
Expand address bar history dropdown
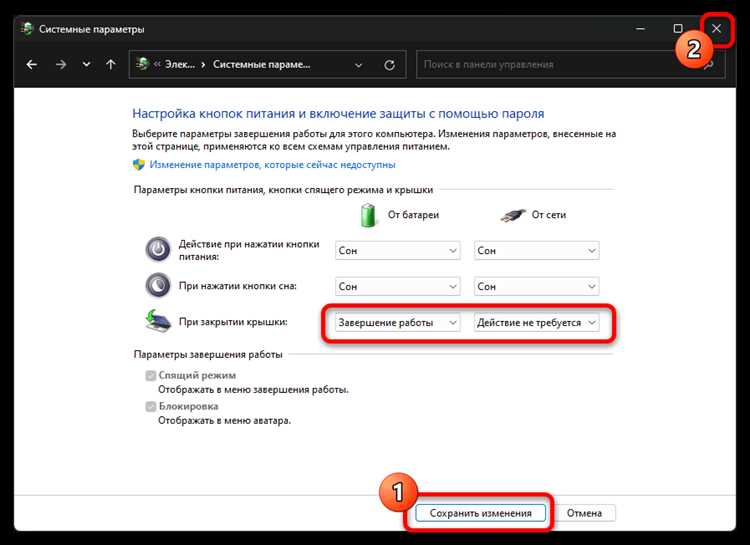(358, 65)
